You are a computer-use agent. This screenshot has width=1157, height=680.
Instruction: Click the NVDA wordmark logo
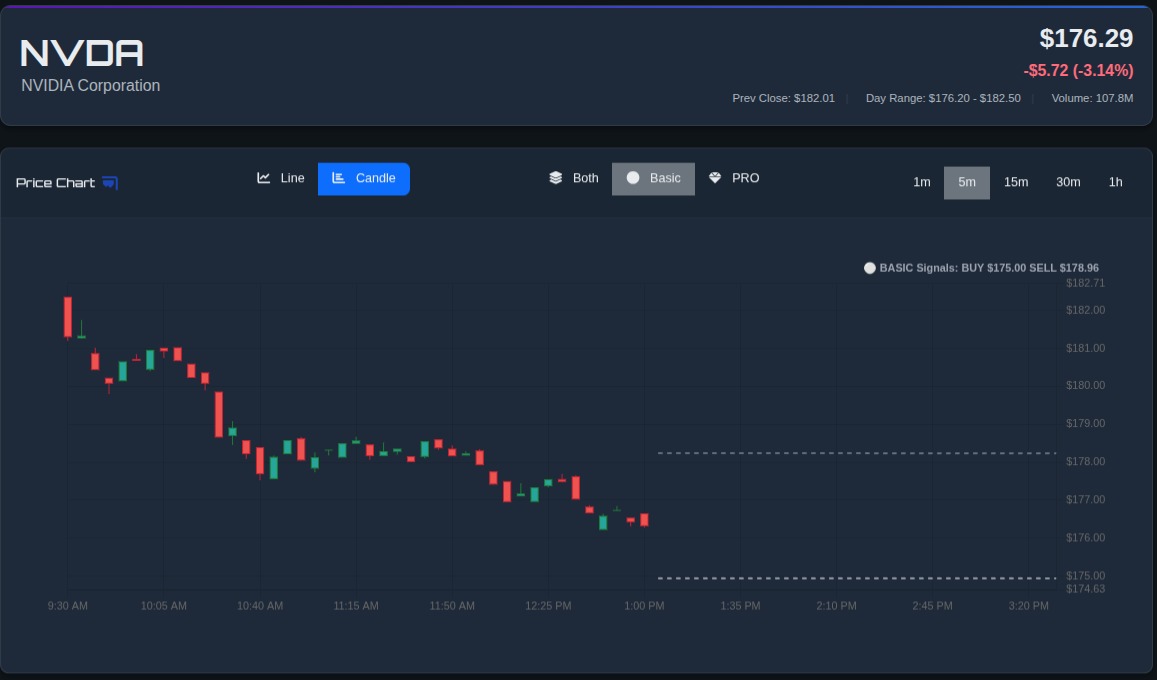[x=80, y=52]
